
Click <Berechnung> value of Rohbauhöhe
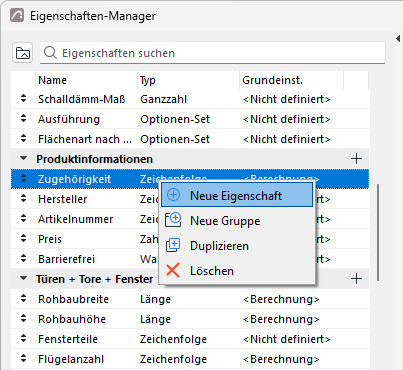pos(281,319)
